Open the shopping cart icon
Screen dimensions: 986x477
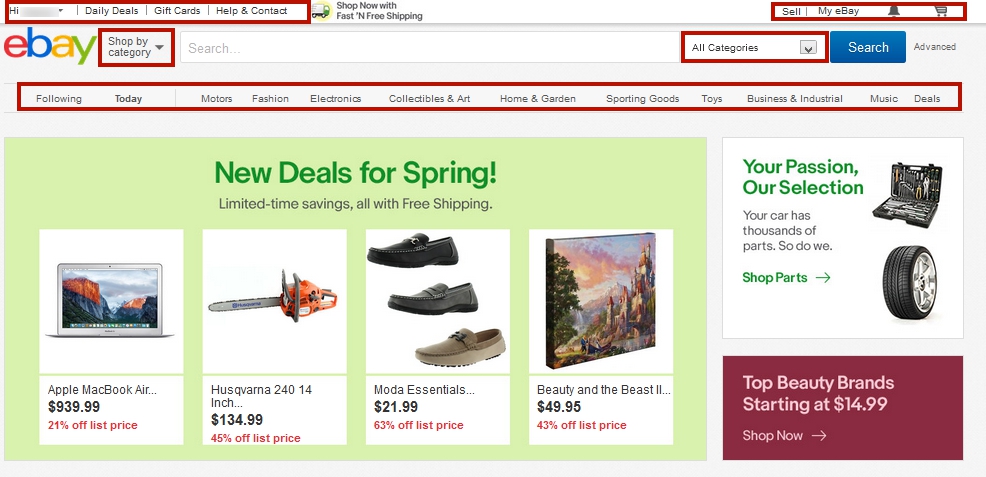point(940,11)
